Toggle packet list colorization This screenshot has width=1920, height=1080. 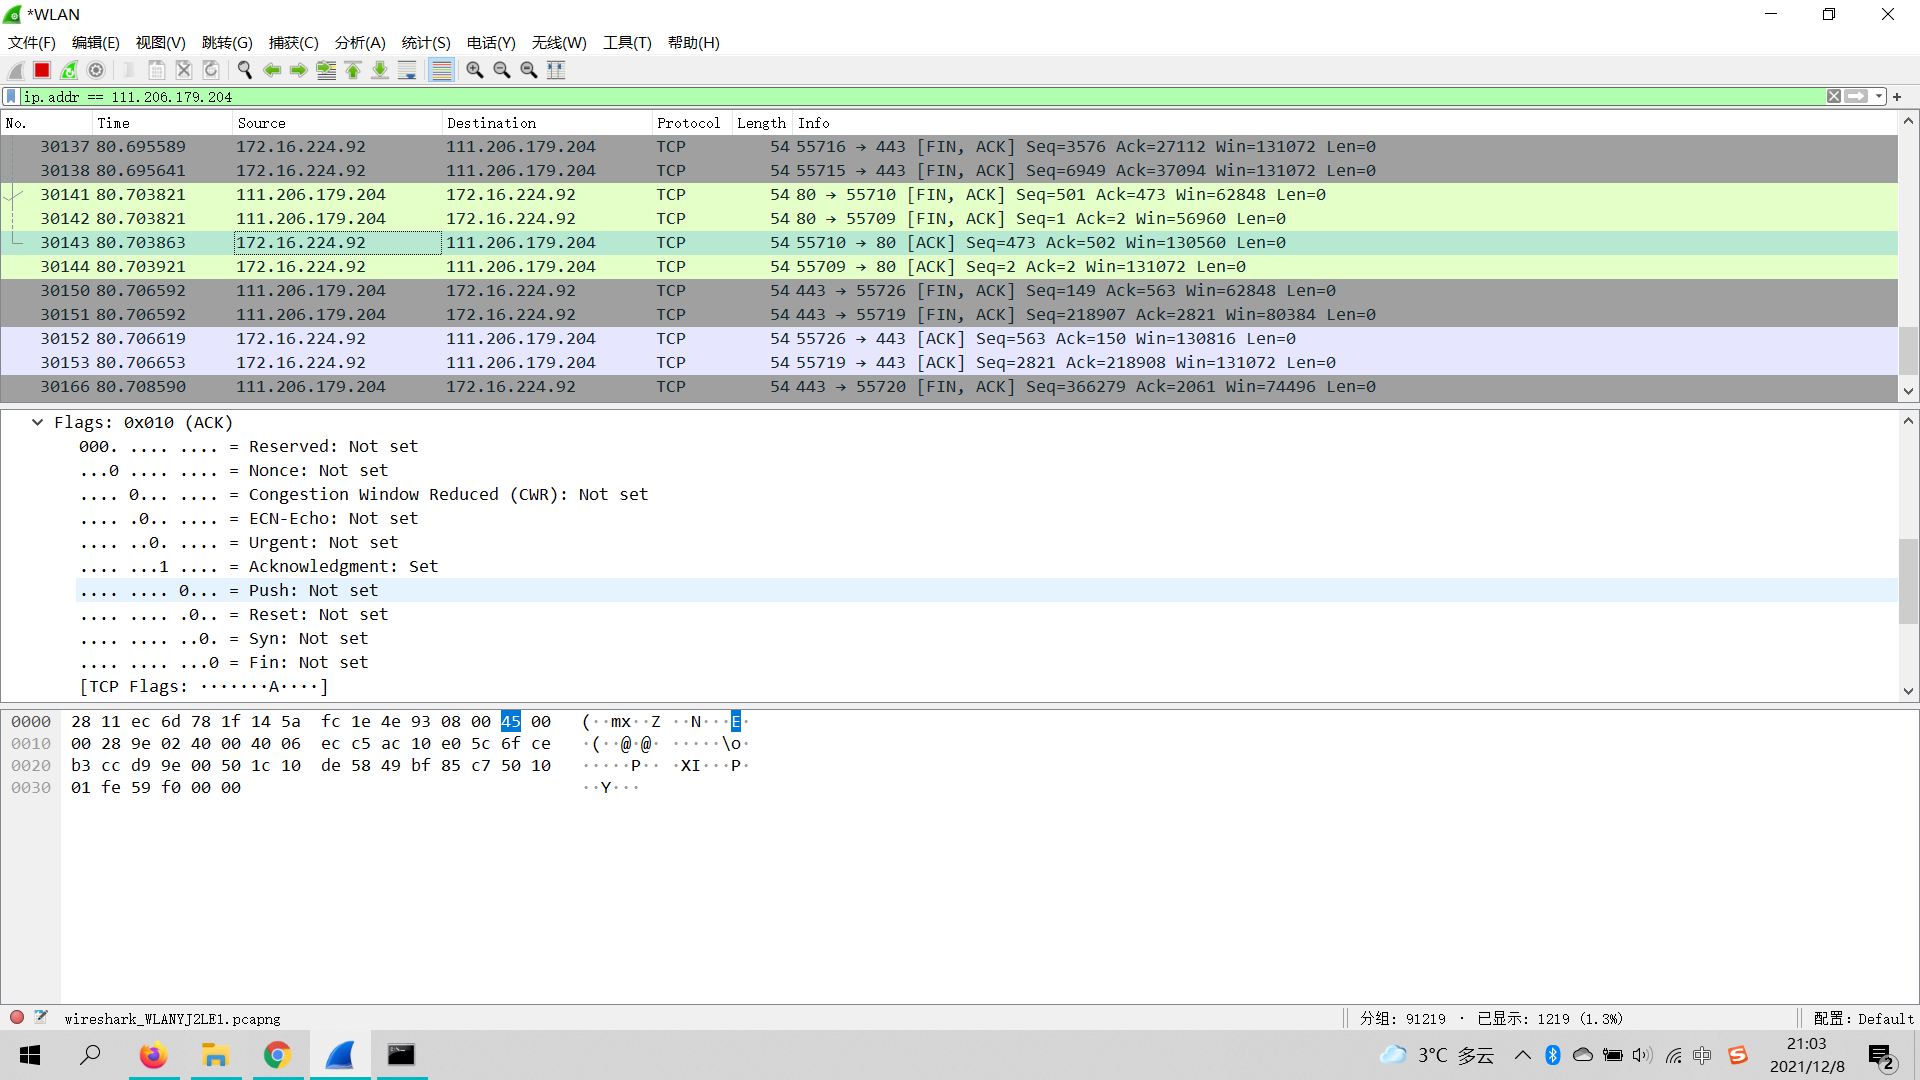click(x=441, y=70)
